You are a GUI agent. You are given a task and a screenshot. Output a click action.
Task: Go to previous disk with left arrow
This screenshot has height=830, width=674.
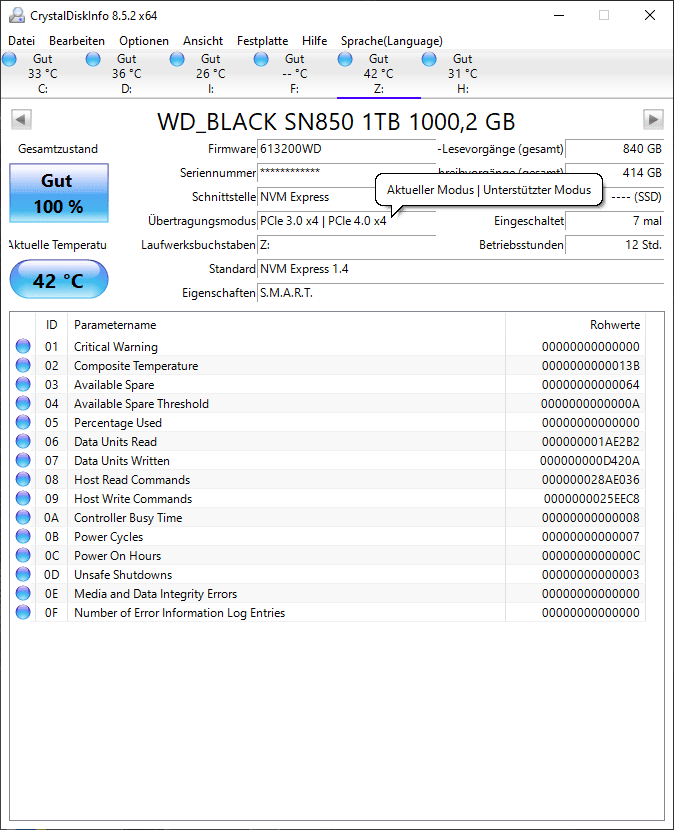click(22, 119)
